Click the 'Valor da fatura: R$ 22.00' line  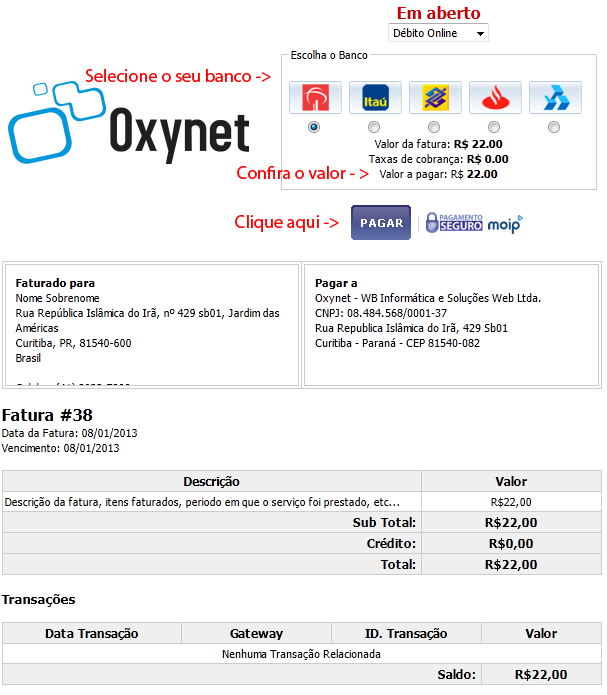point(438,144)
